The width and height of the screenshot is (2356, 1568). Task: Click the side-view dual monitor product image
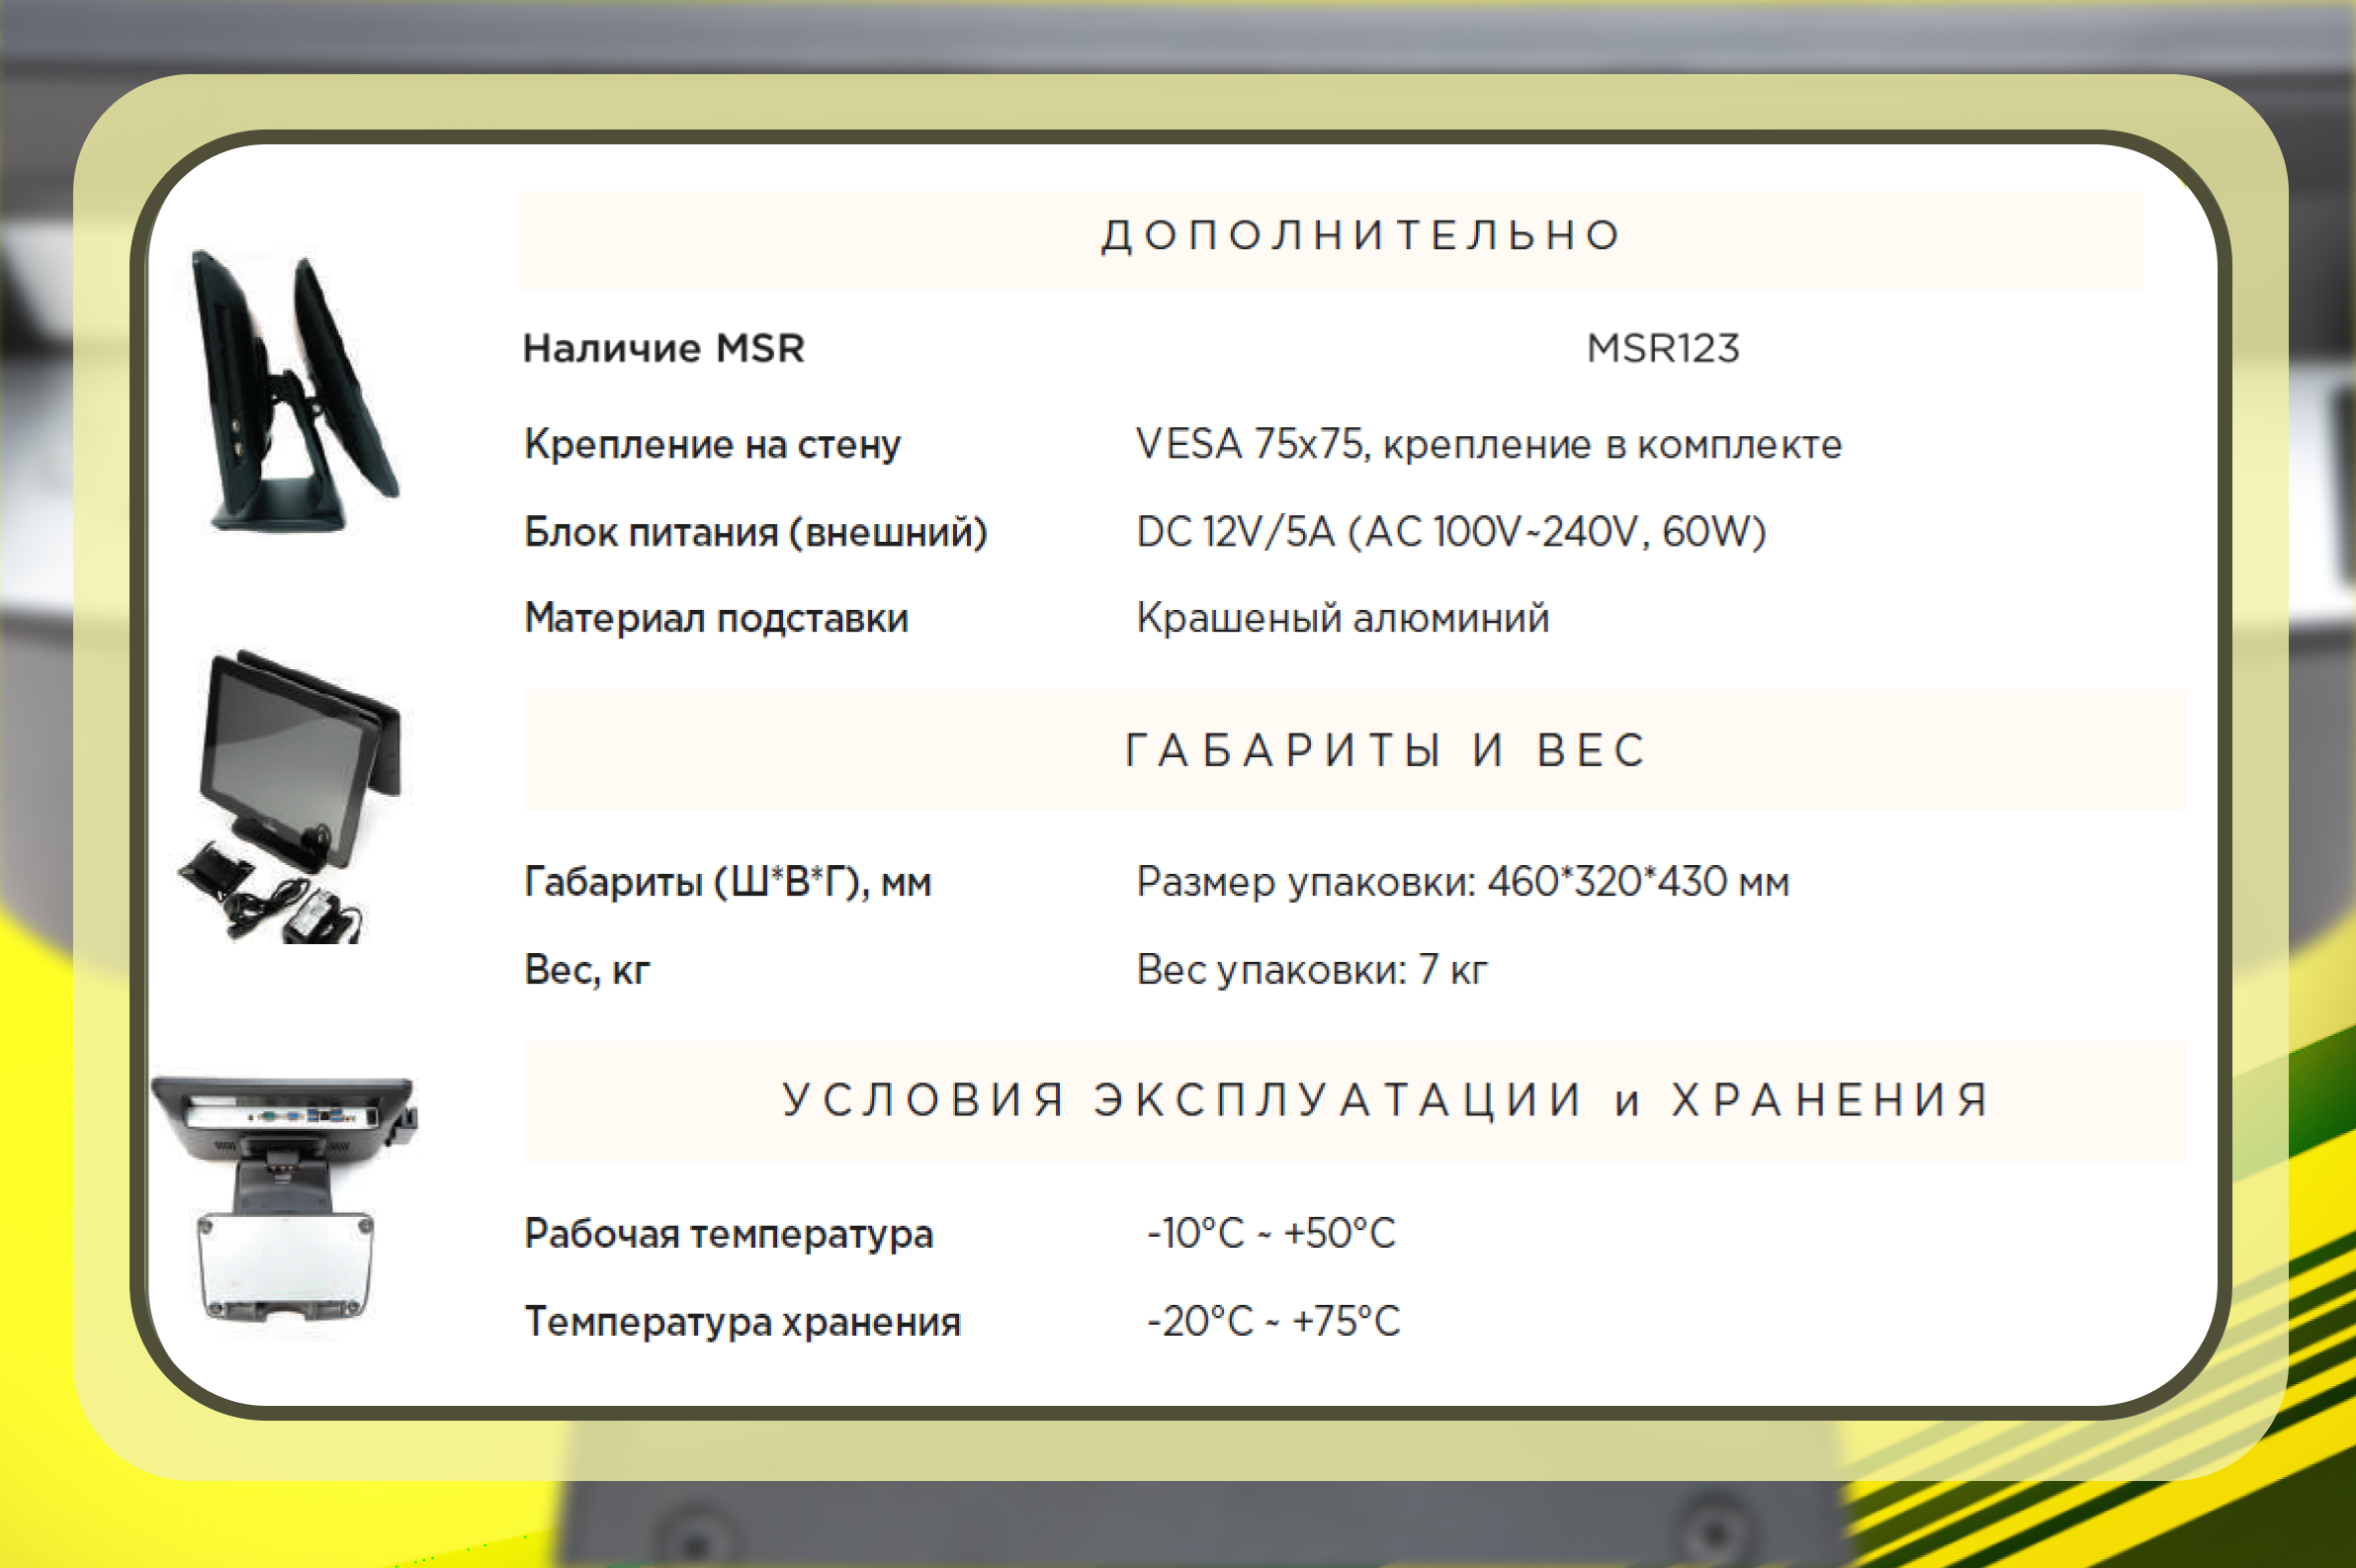tap(296, 391)
